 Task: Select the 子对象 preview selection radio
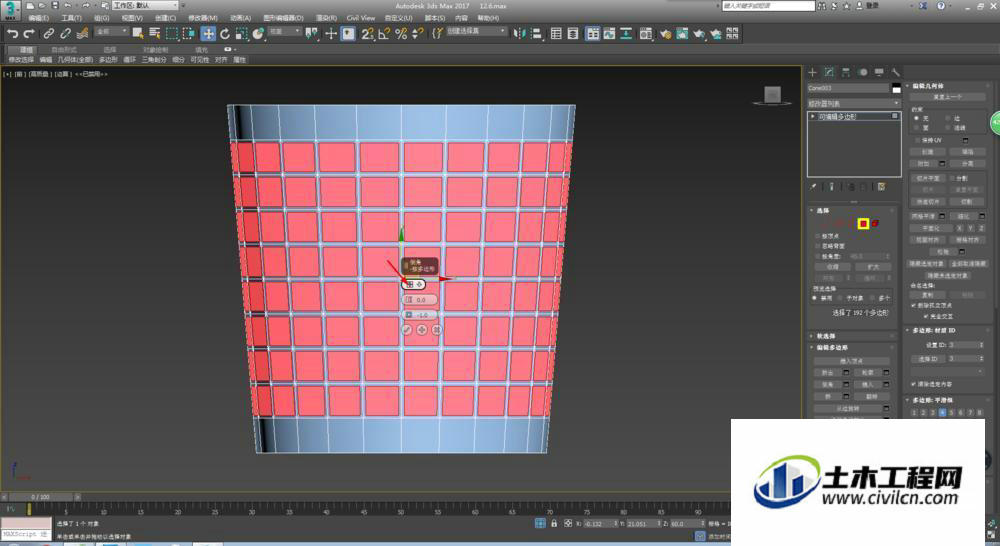(841, 298)
